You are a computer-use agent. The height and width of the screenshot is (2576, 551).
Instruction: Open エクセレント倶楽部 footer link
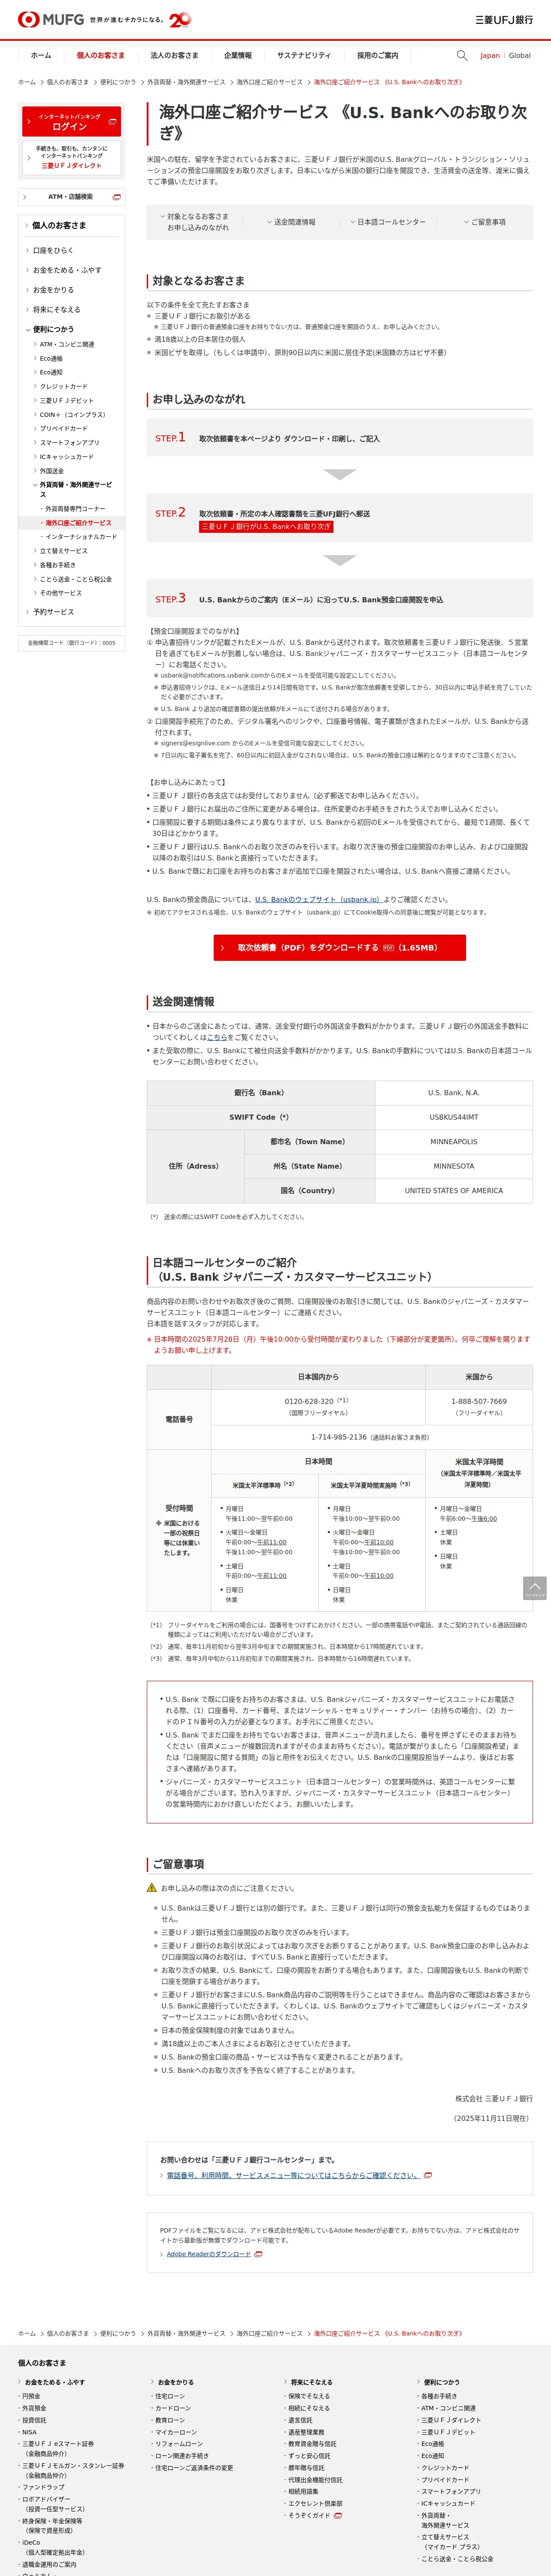(315, 2503)
